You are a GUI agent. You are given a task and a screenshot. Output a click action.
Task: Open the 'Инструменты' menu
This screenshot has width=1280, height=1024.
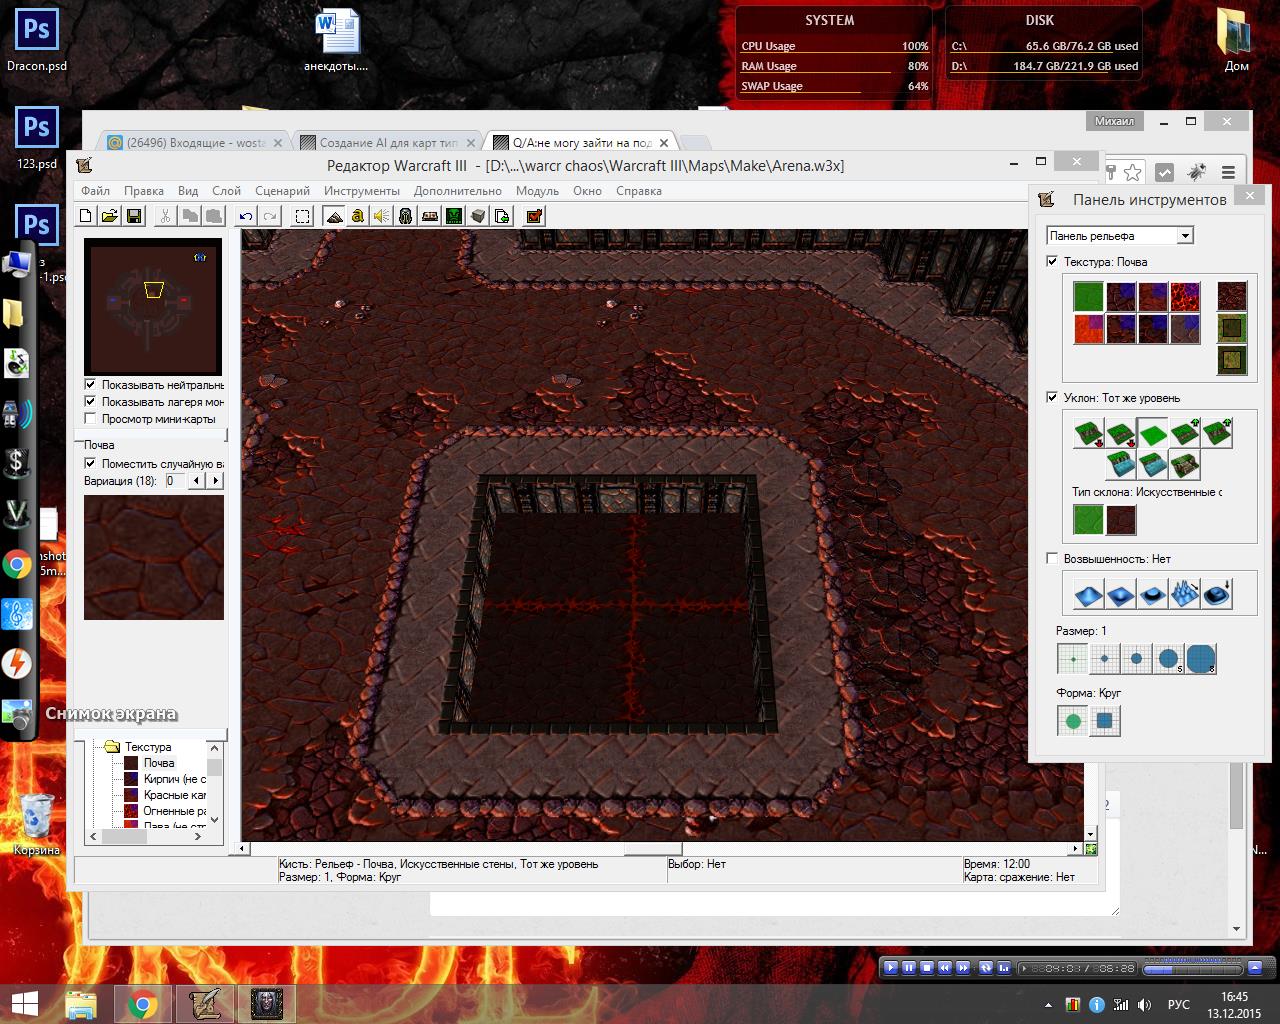362,191
